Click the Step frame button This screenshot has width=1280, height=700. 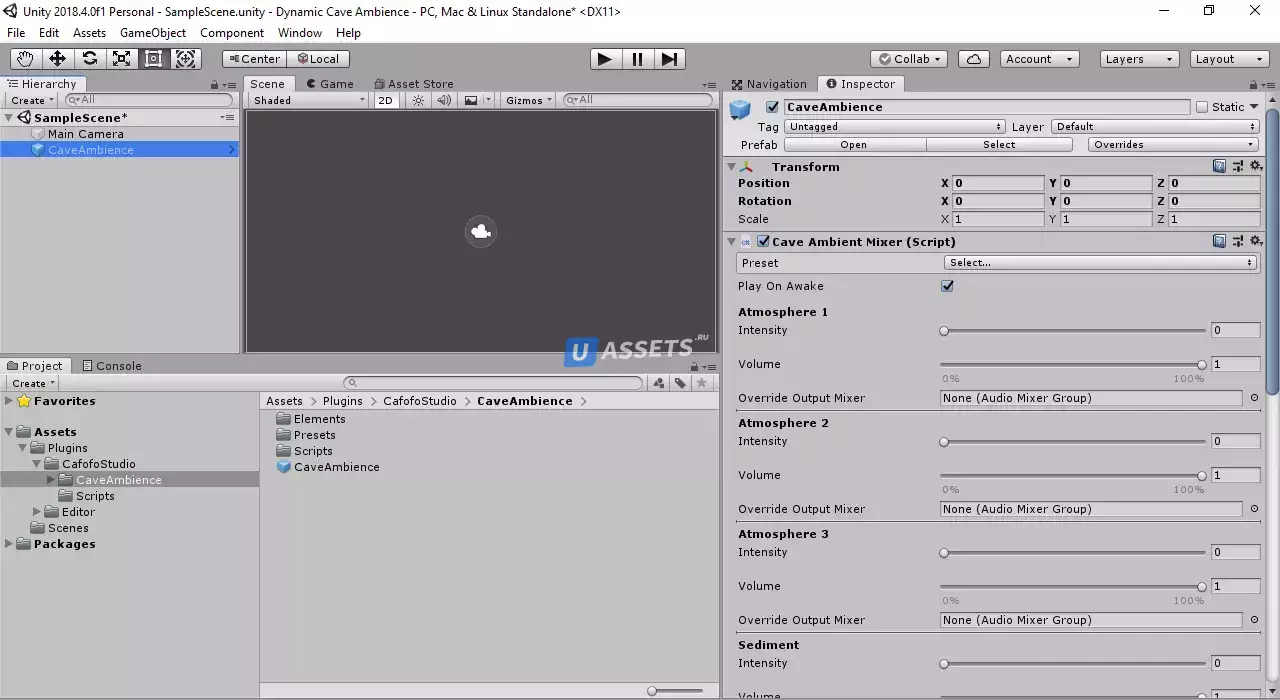[x=669, y=59]
